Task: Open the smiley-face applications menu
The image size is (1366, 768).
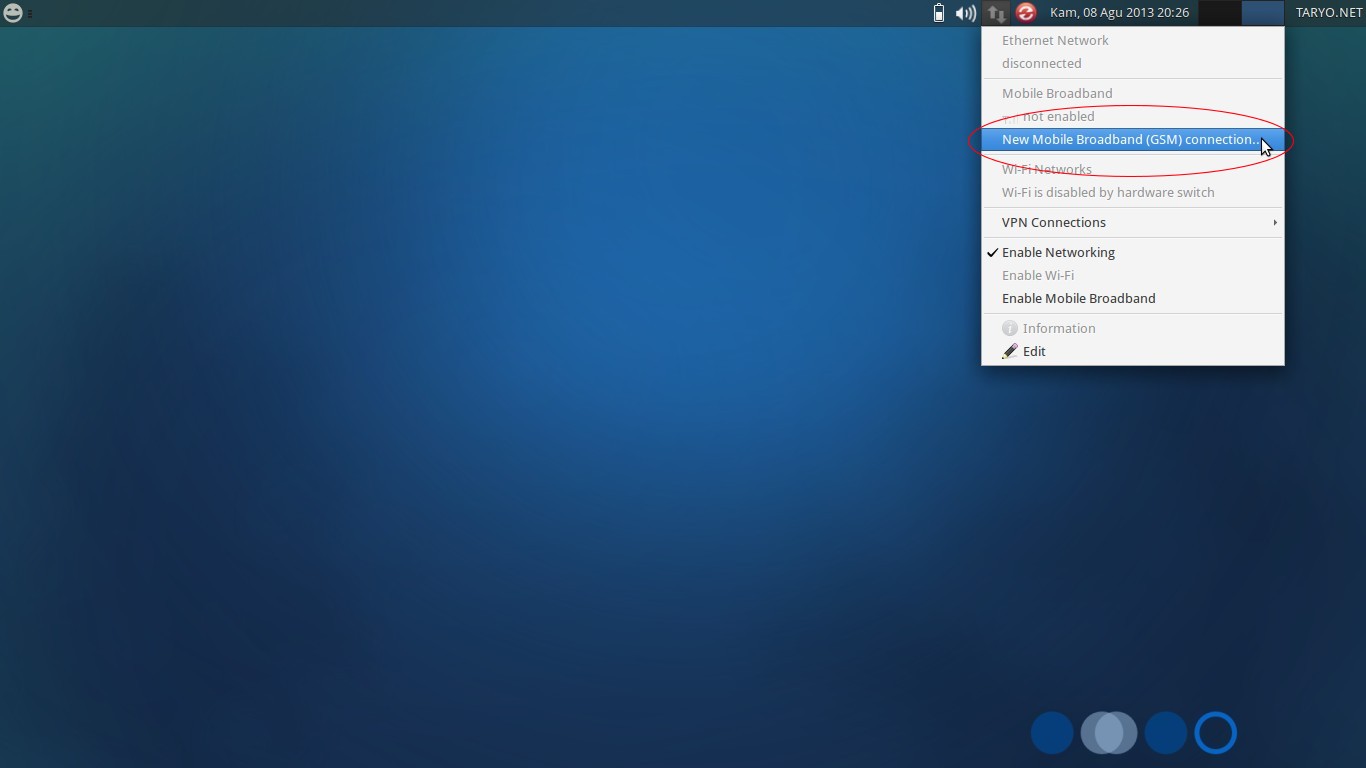Action: (x=13, y=13)
